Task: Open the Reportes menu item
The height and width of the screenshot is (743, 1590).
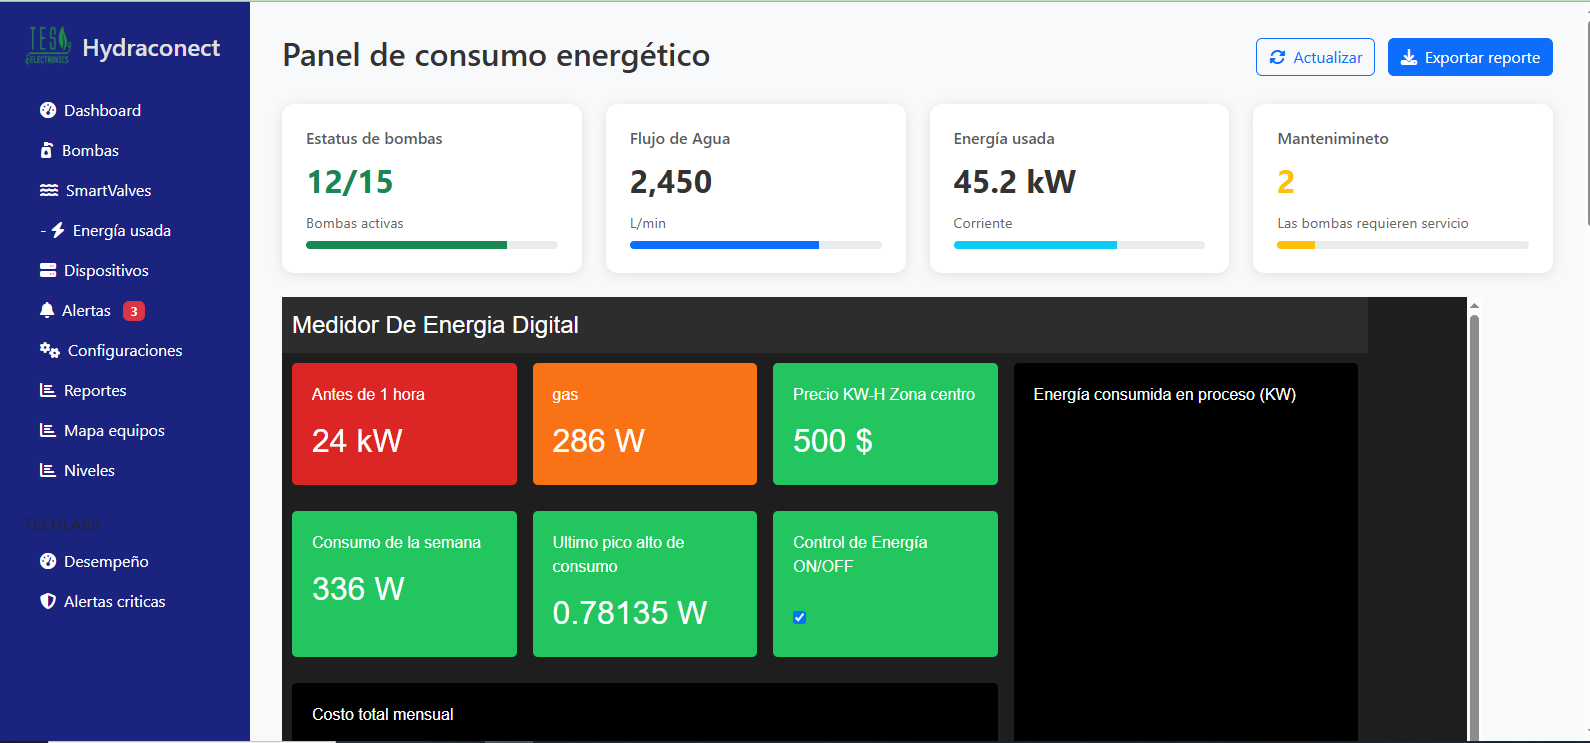Action: [95, 390]
